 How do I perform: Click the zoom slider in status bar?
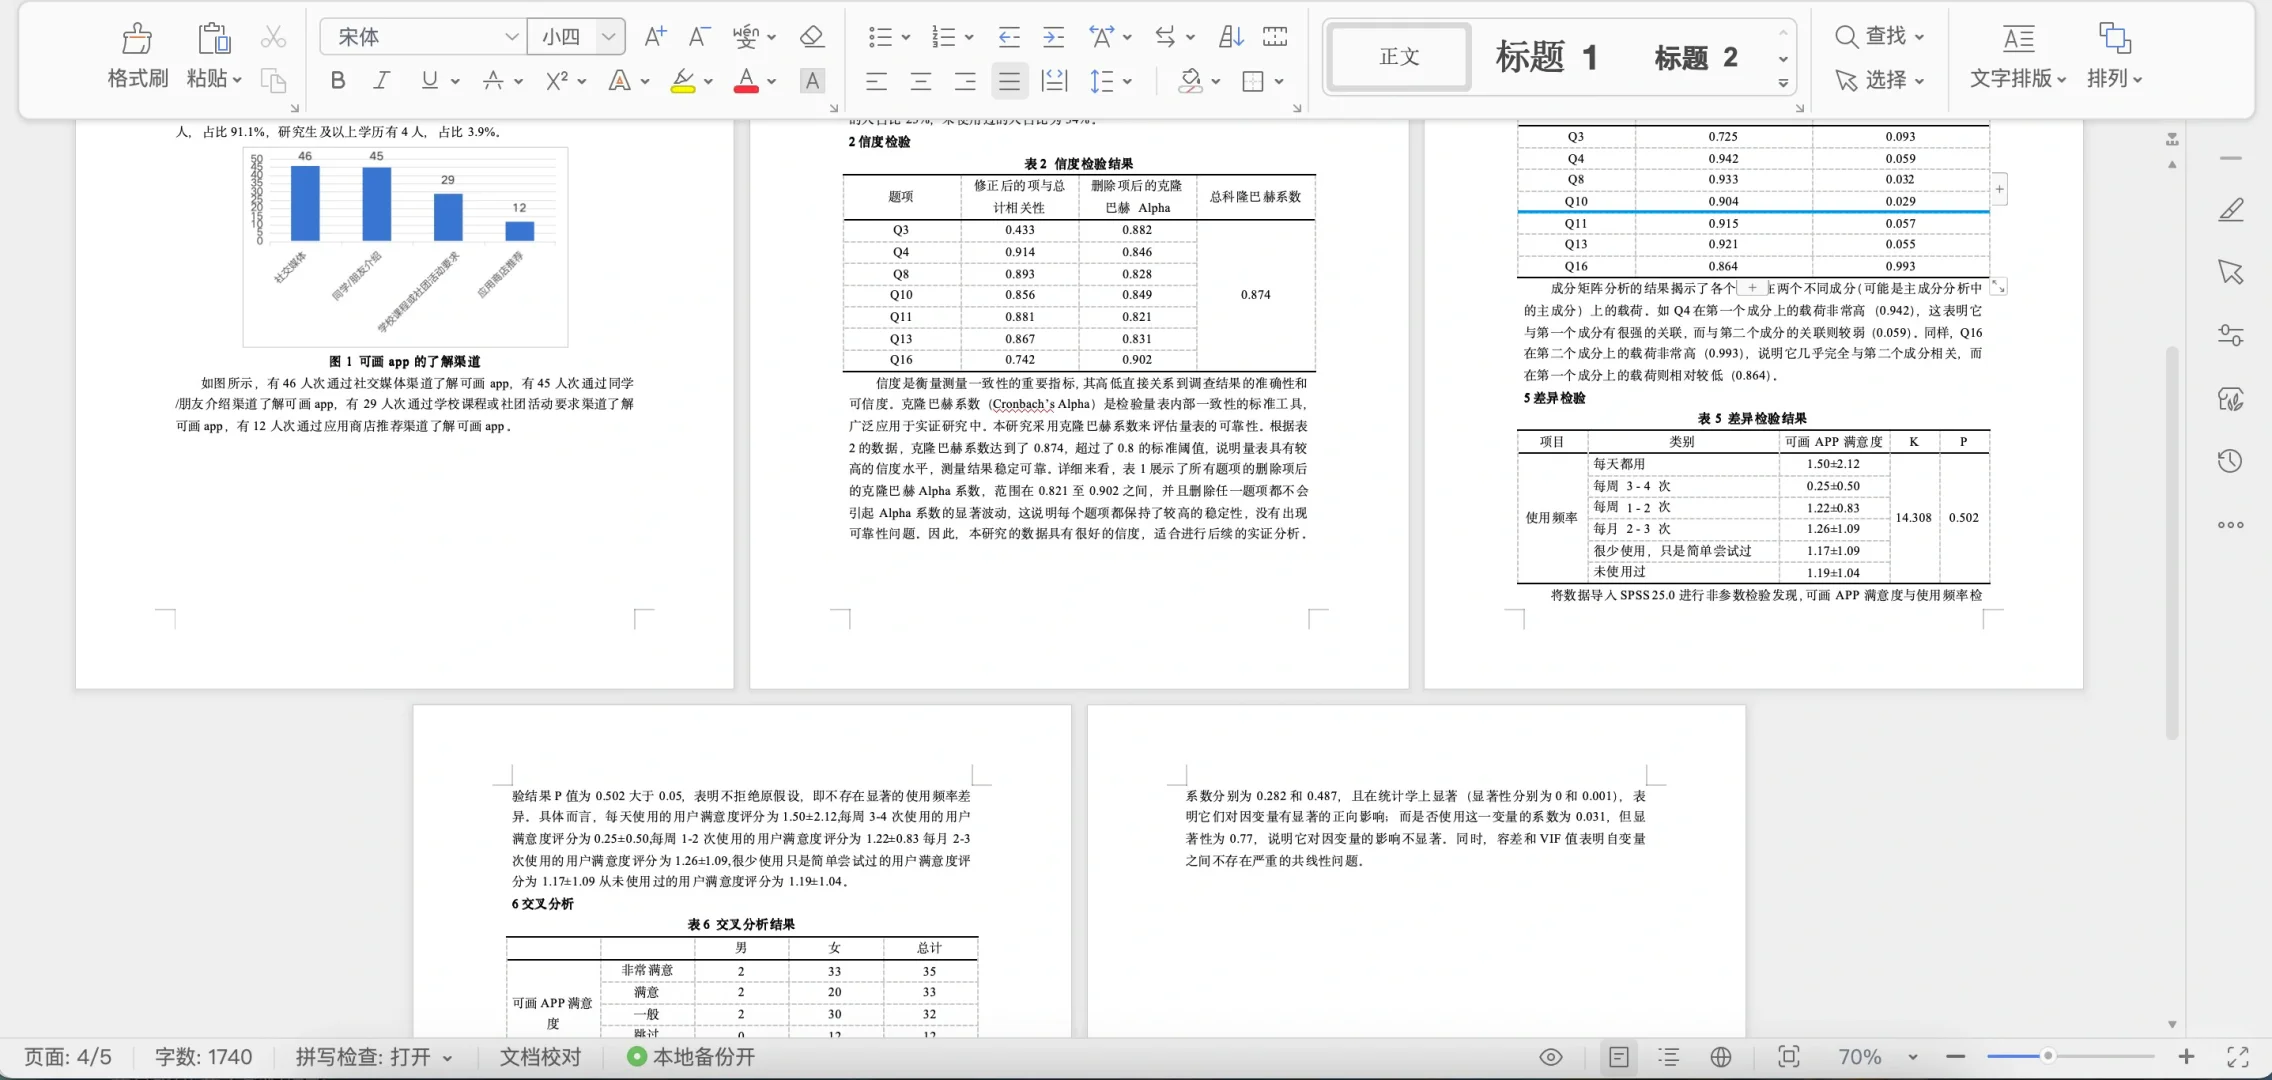point(2048,1056)
